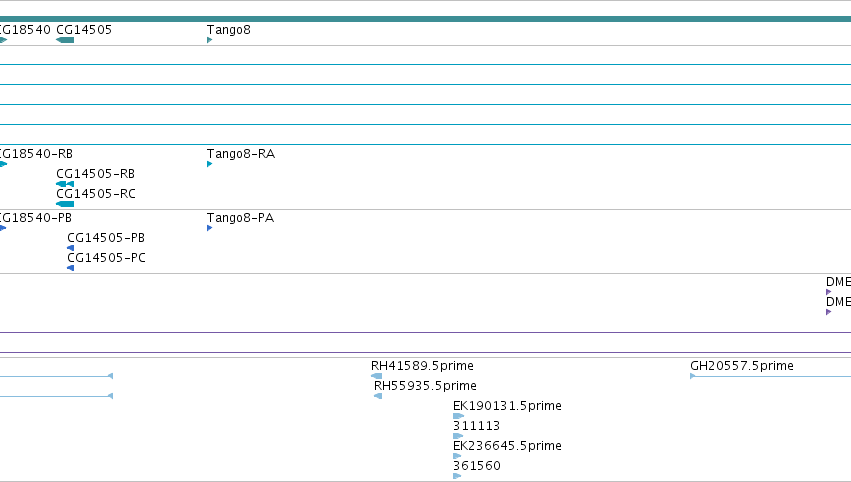
Task: Select the GH20557.5prime EST label
Action: pos(742,366)
